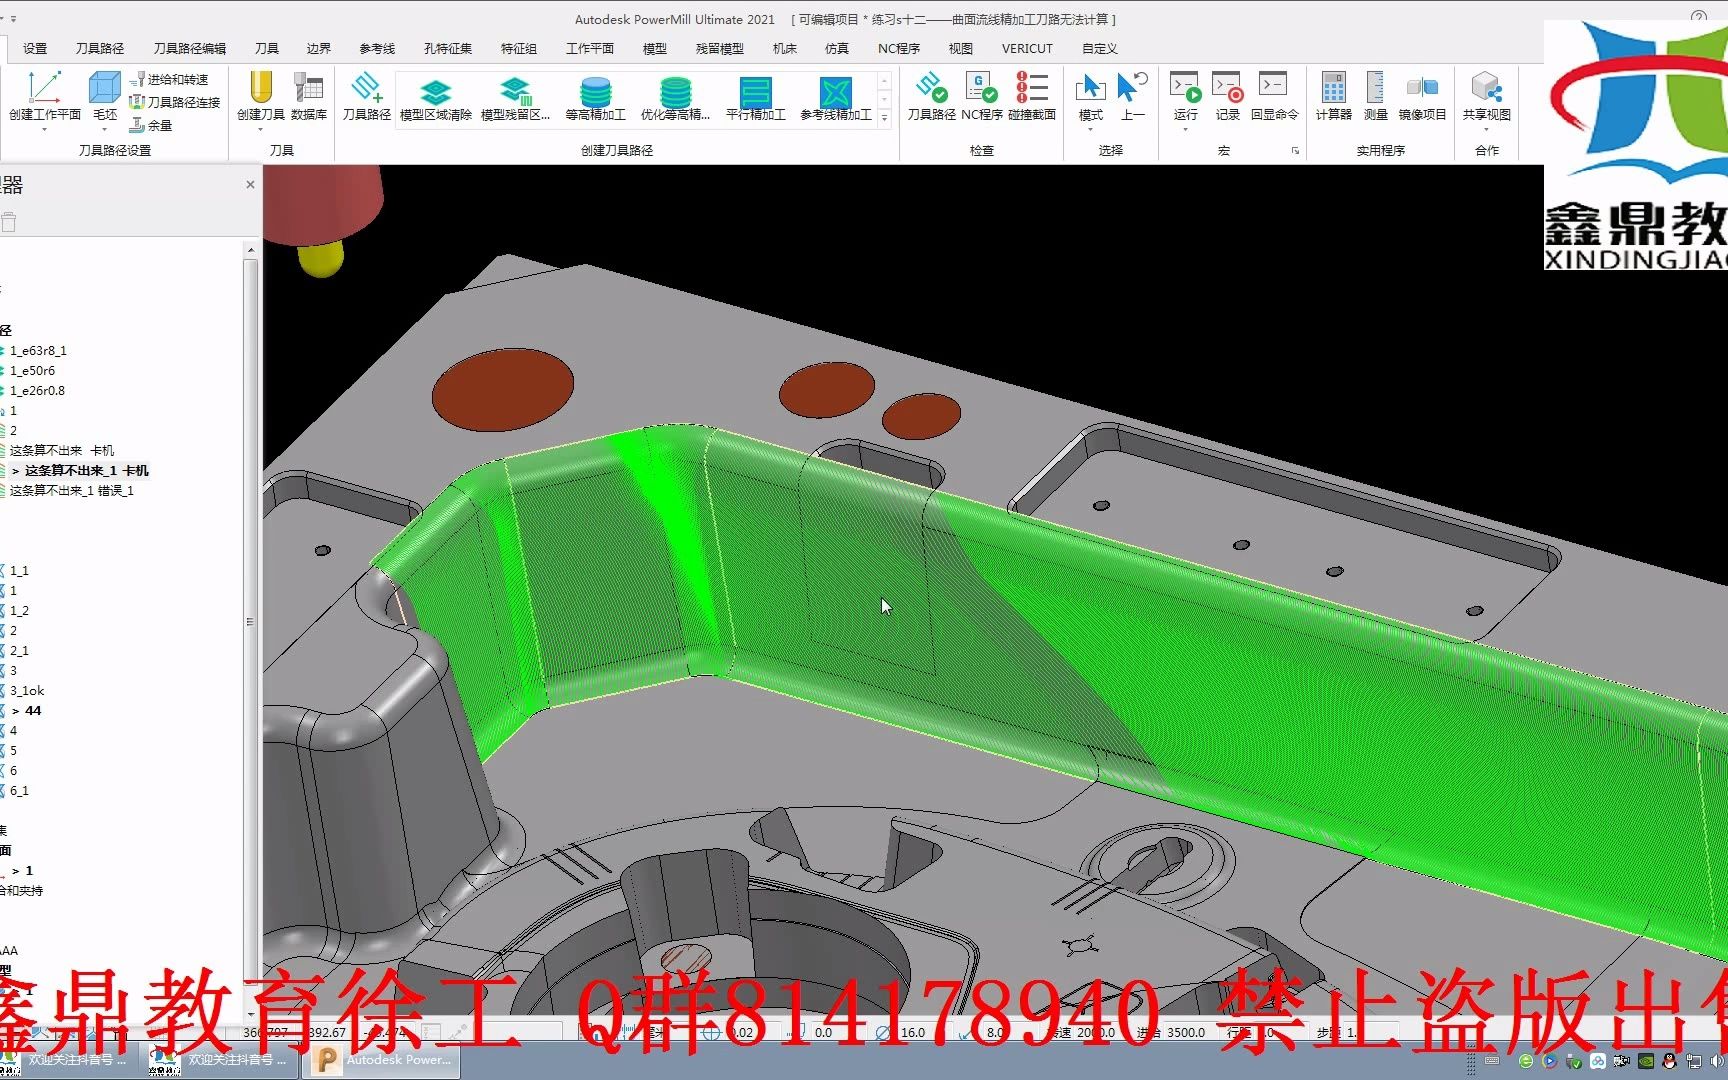Expand the toolpath strategy gallery dropdown
The height and width of the screenshot is (1080, 1728).
click(884, 119)
